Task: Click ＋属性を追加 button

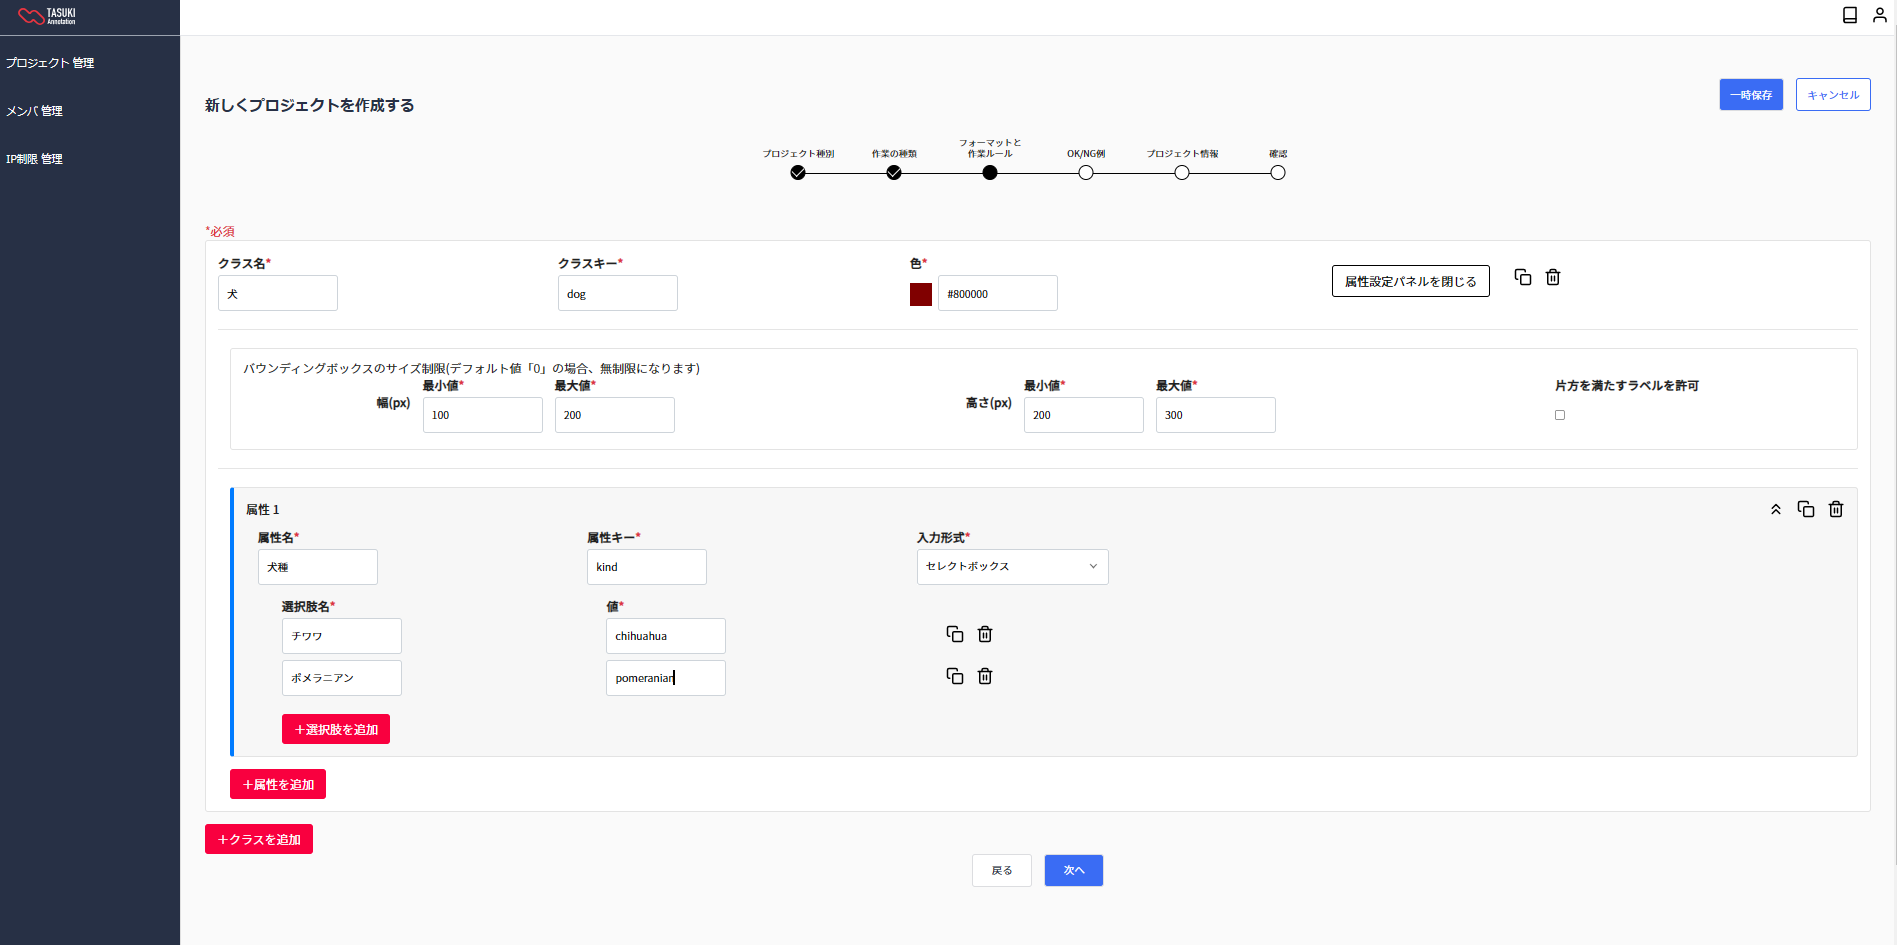Action: (278, 784)
